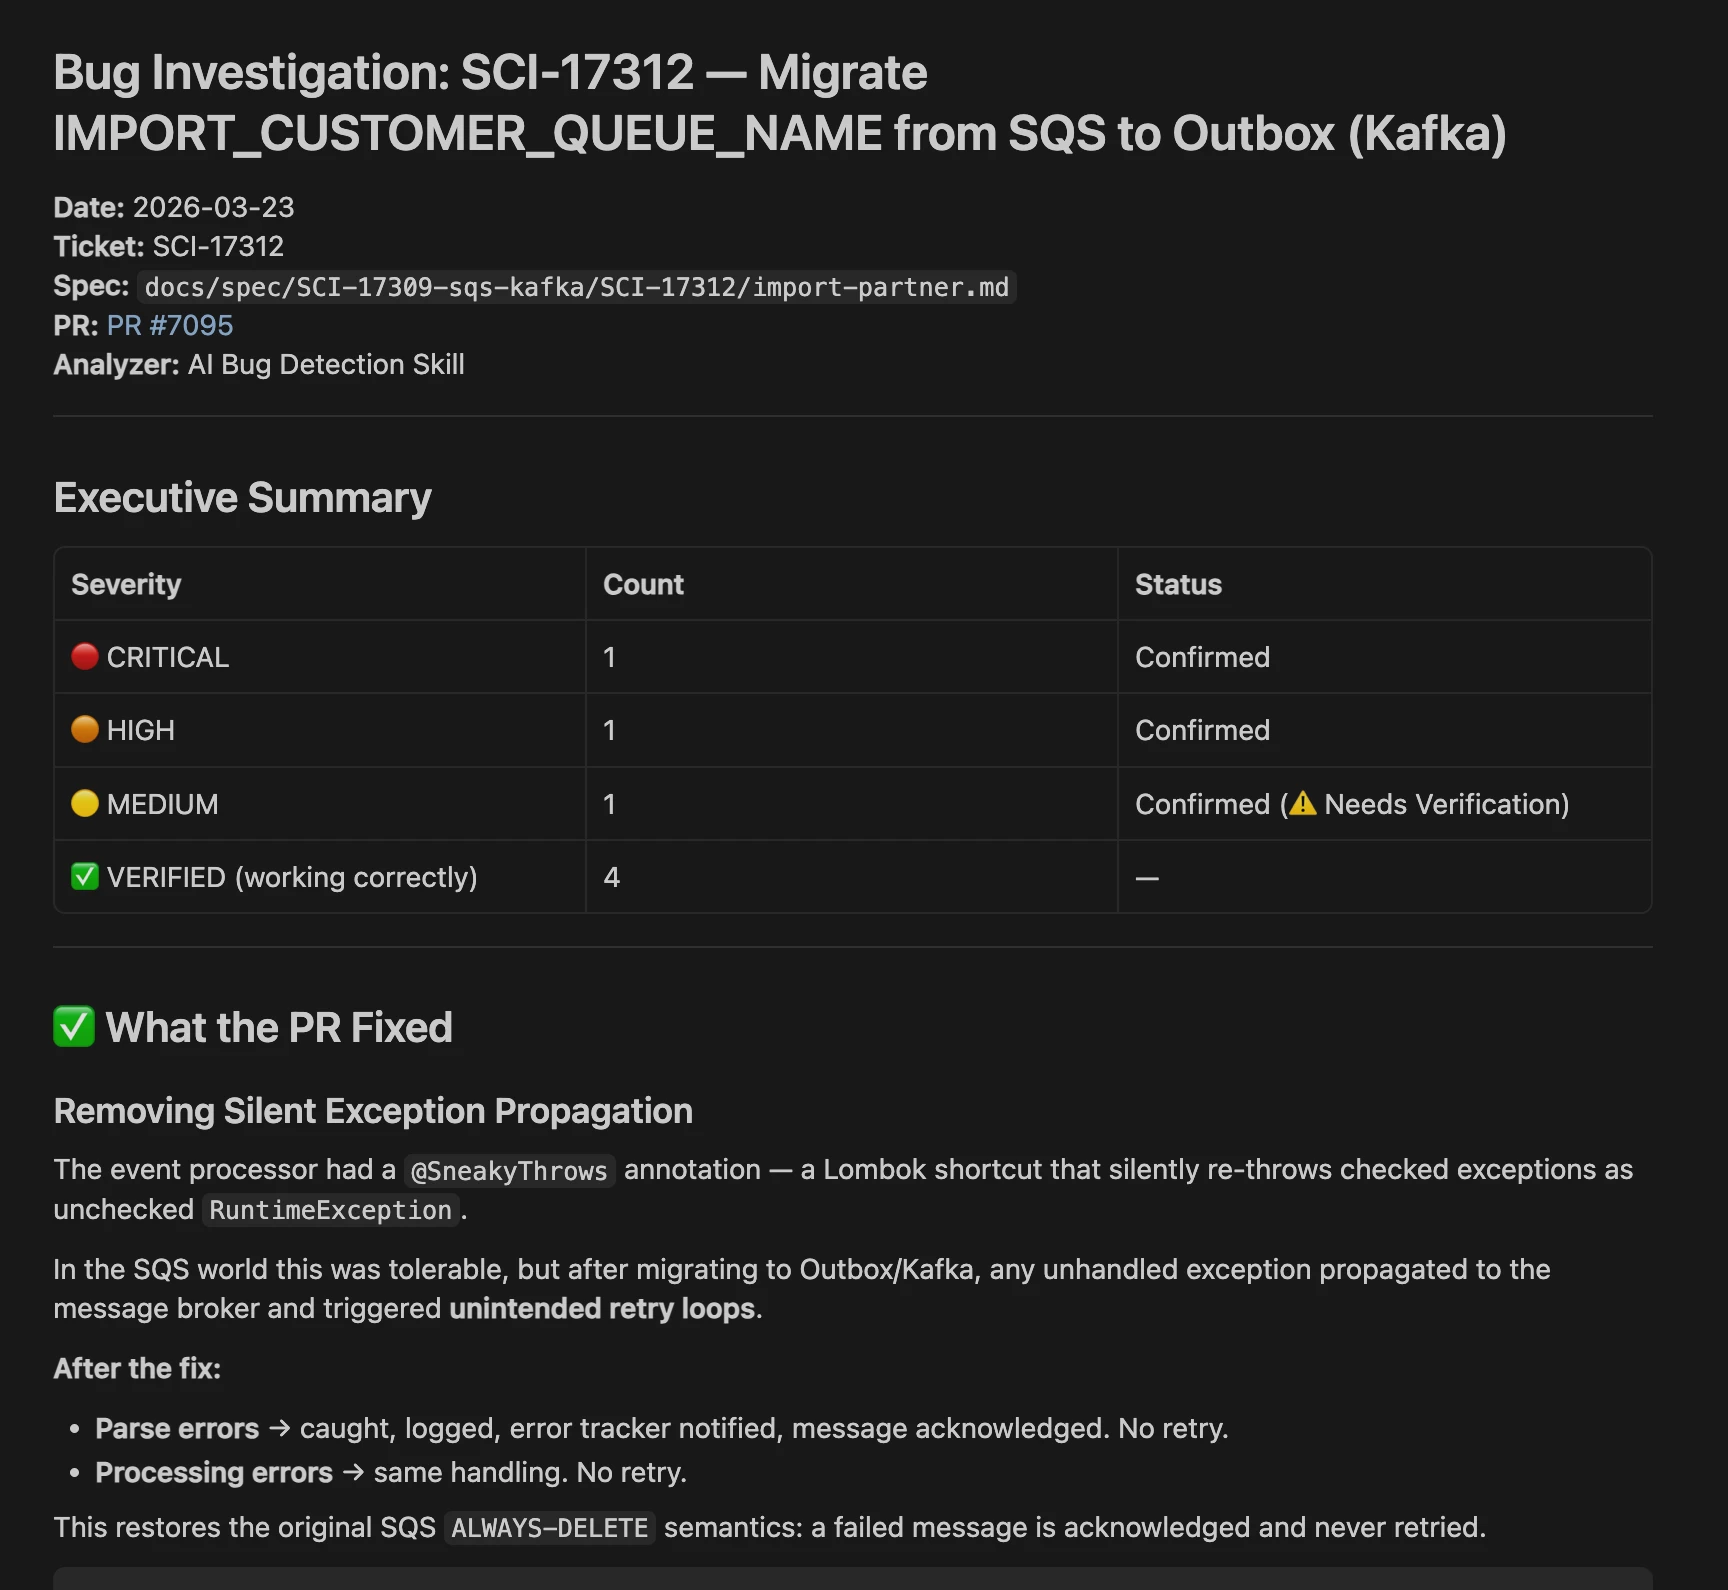Viewport: 1728px width, 1590px height.
Task: Click the count 4 in VERIFIED row
Action: click(611, 877)
